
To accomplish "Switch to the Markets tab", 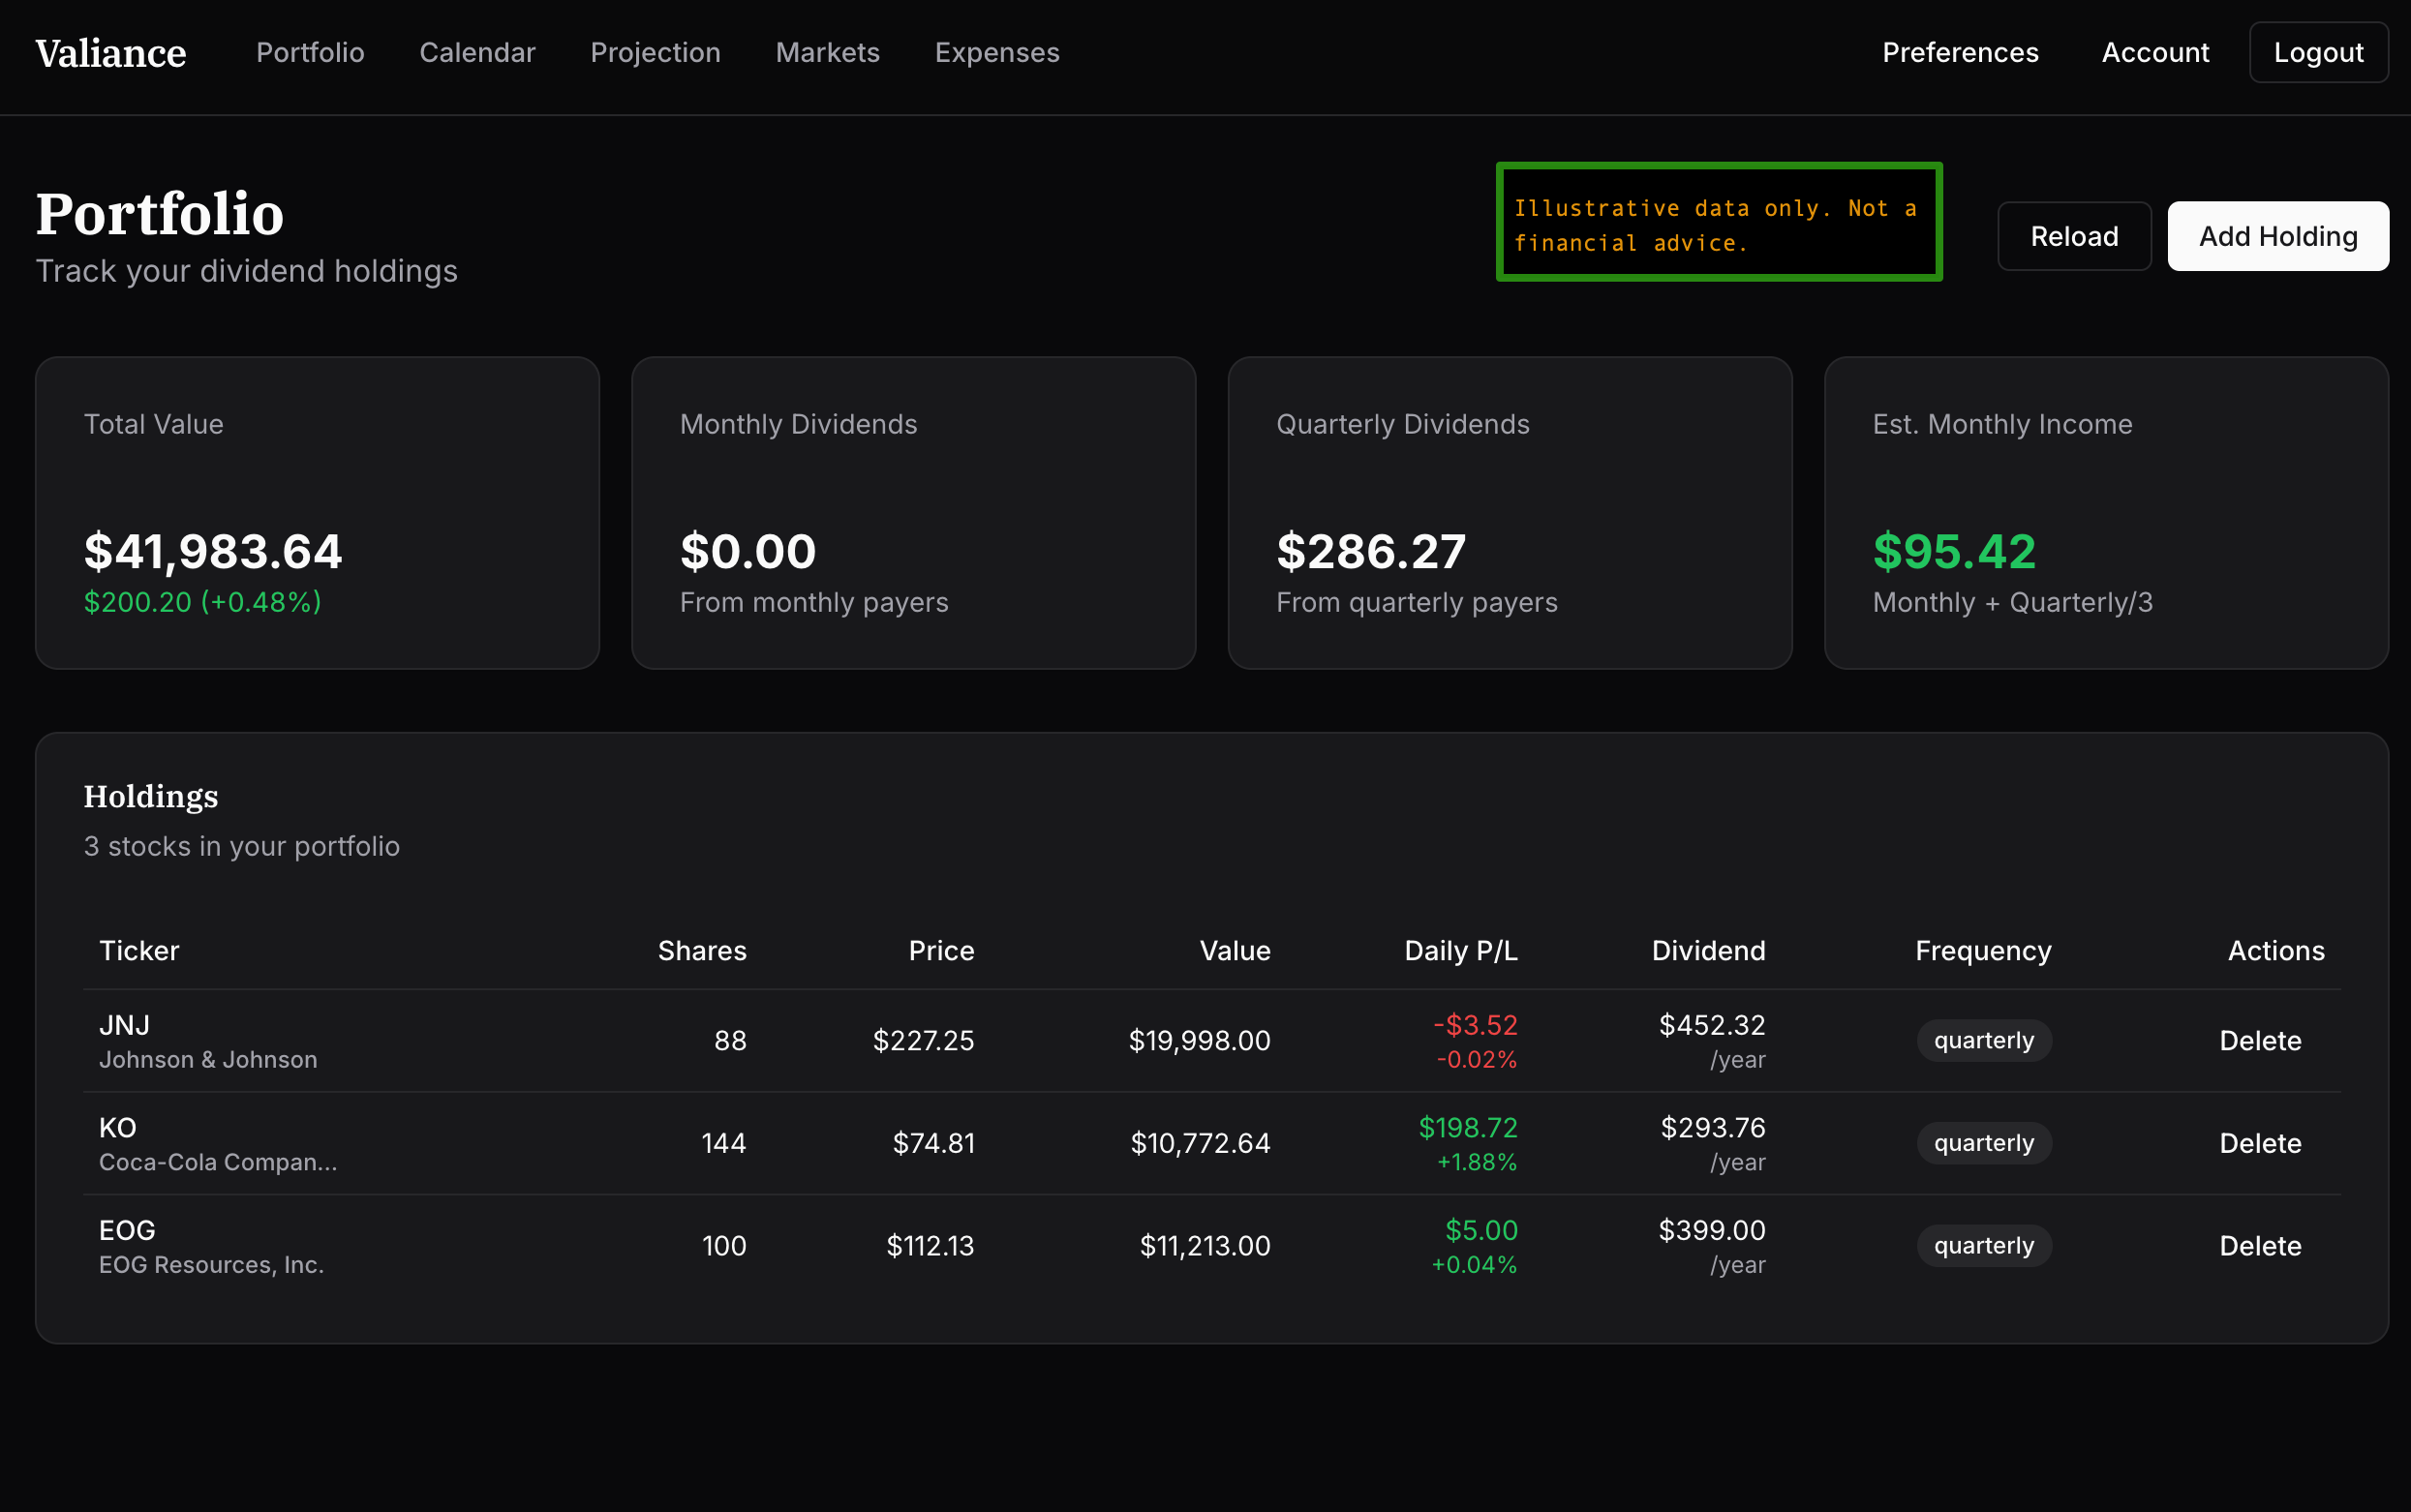I will (x=827, y=53).
